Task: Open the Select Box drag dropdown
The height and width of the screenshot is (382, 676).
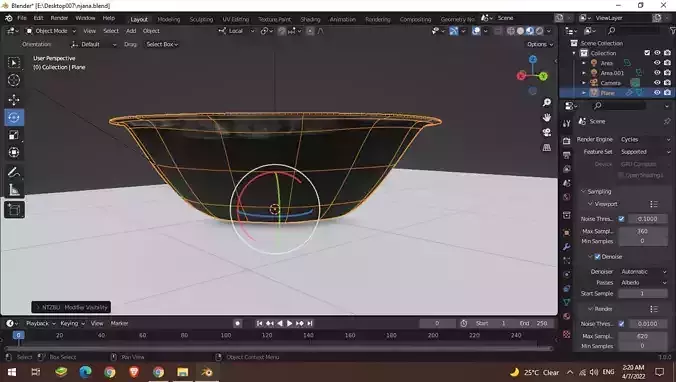Action: pyautogui.click(x=162, y=44)
